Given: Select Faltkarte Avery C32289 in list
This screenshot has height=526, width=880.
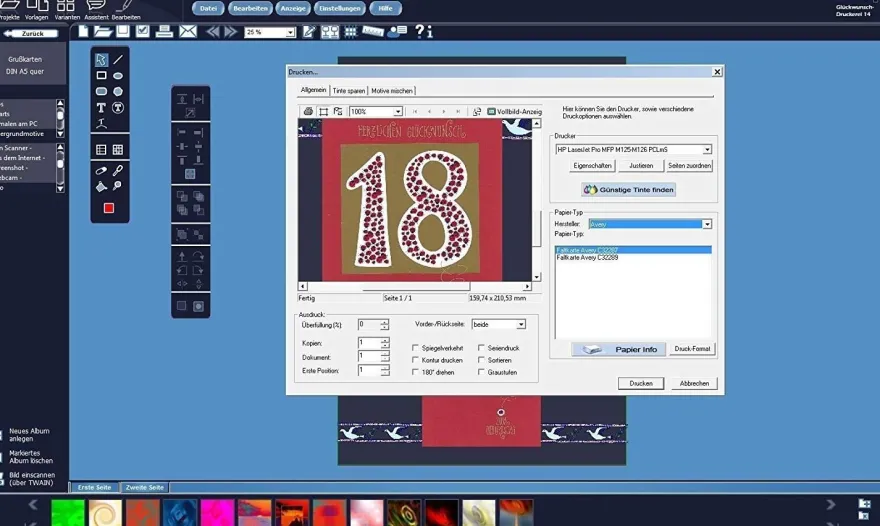Looking at the screenshot, I should pos(633,258).
